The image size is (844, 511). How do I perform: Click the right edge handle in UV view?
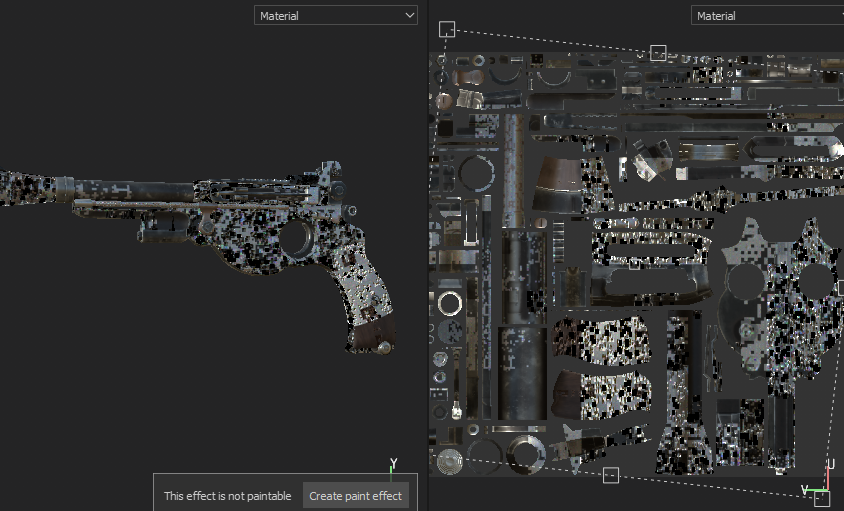tap(840, 288)
